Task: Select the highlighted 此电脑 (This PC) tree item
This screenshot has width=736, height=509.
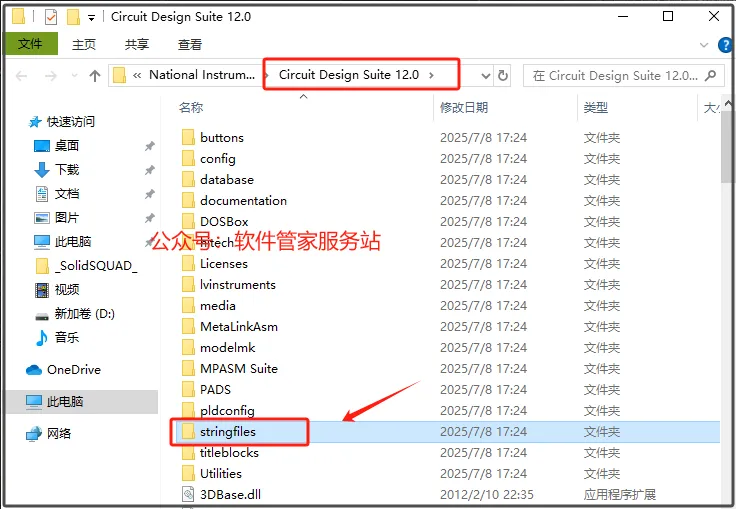Action: click(82, 402)
